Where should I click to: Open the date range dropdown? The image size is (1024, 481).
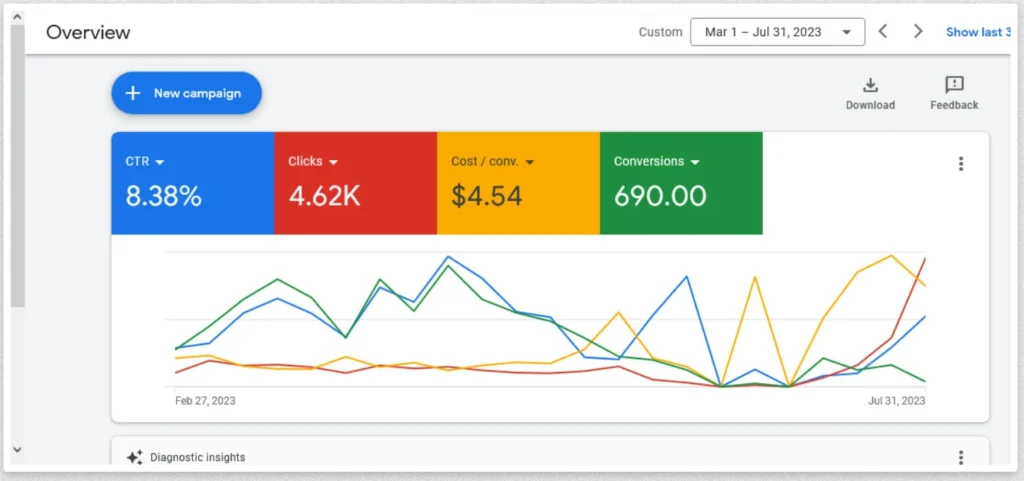(776, 32)
